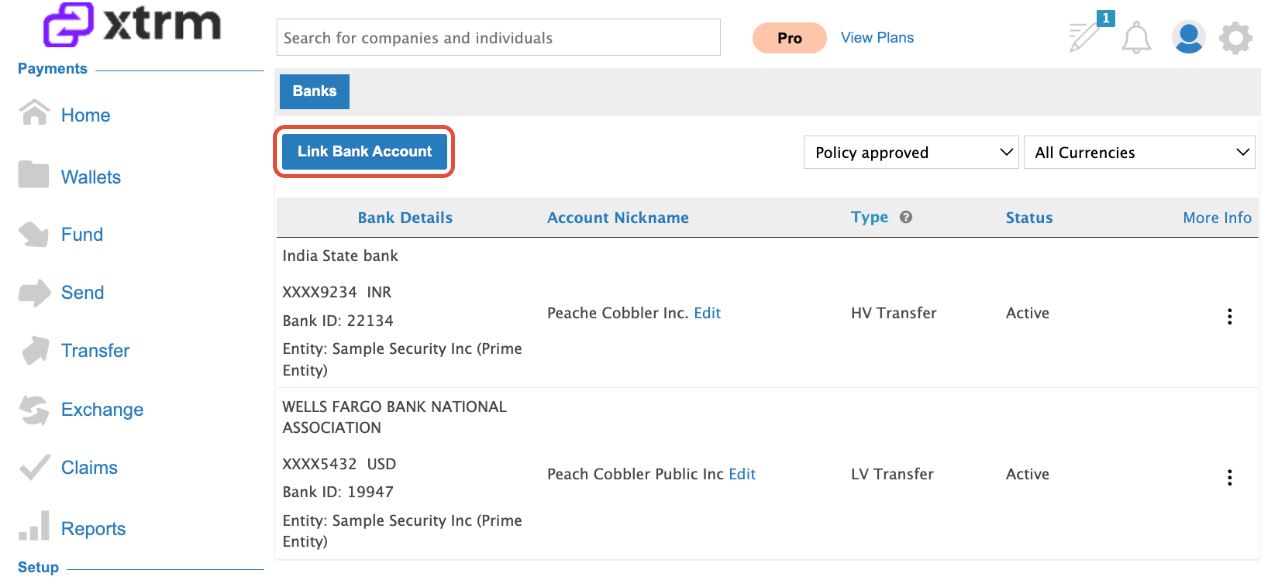Select the Fund icon in sidebar
This screenshot has width=1285, height=587.
[x=34, y=234]
